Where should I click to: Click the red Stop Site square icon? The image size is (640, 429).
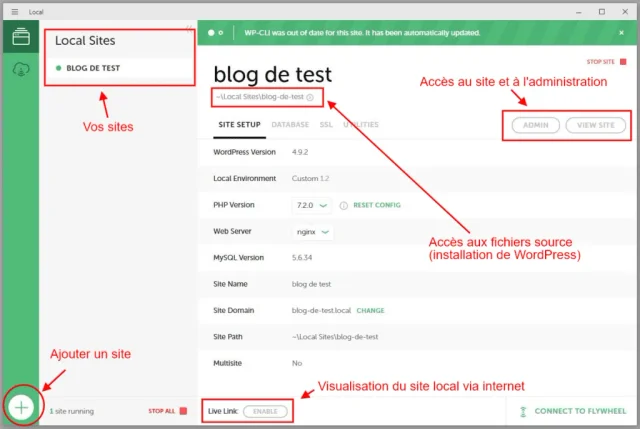pos(623,62)
